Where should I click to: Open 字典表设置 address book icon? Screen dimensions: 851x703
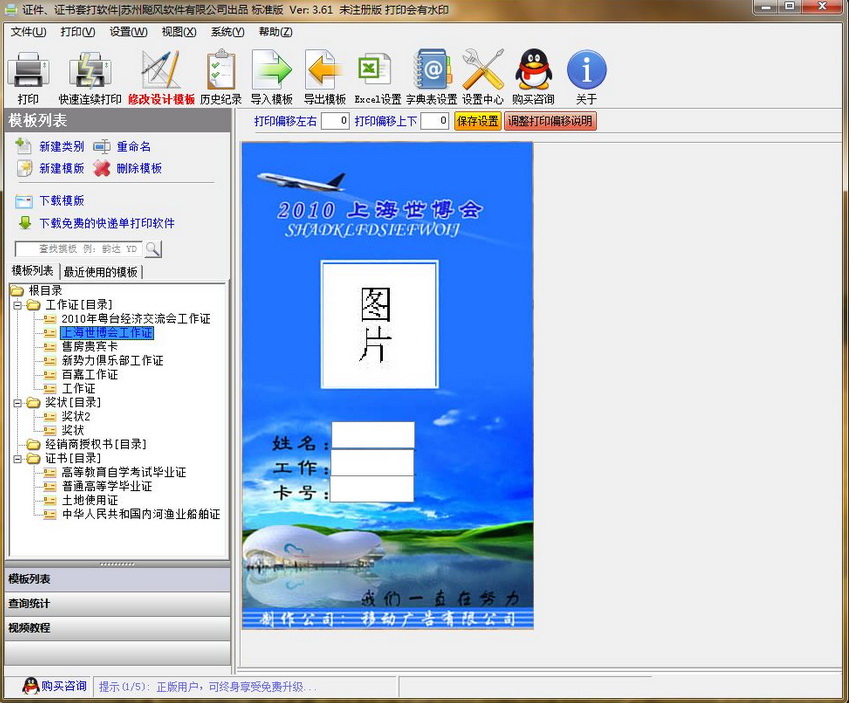point(432,69)
